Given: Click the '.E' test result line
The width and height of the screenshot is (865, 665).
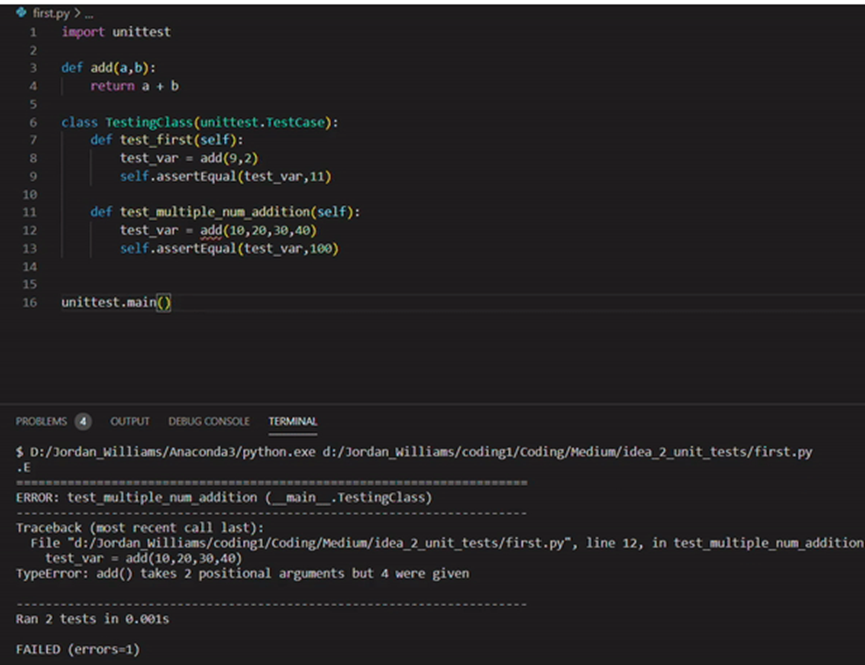Looking at the screenshot, I should [x=23, y=468].
